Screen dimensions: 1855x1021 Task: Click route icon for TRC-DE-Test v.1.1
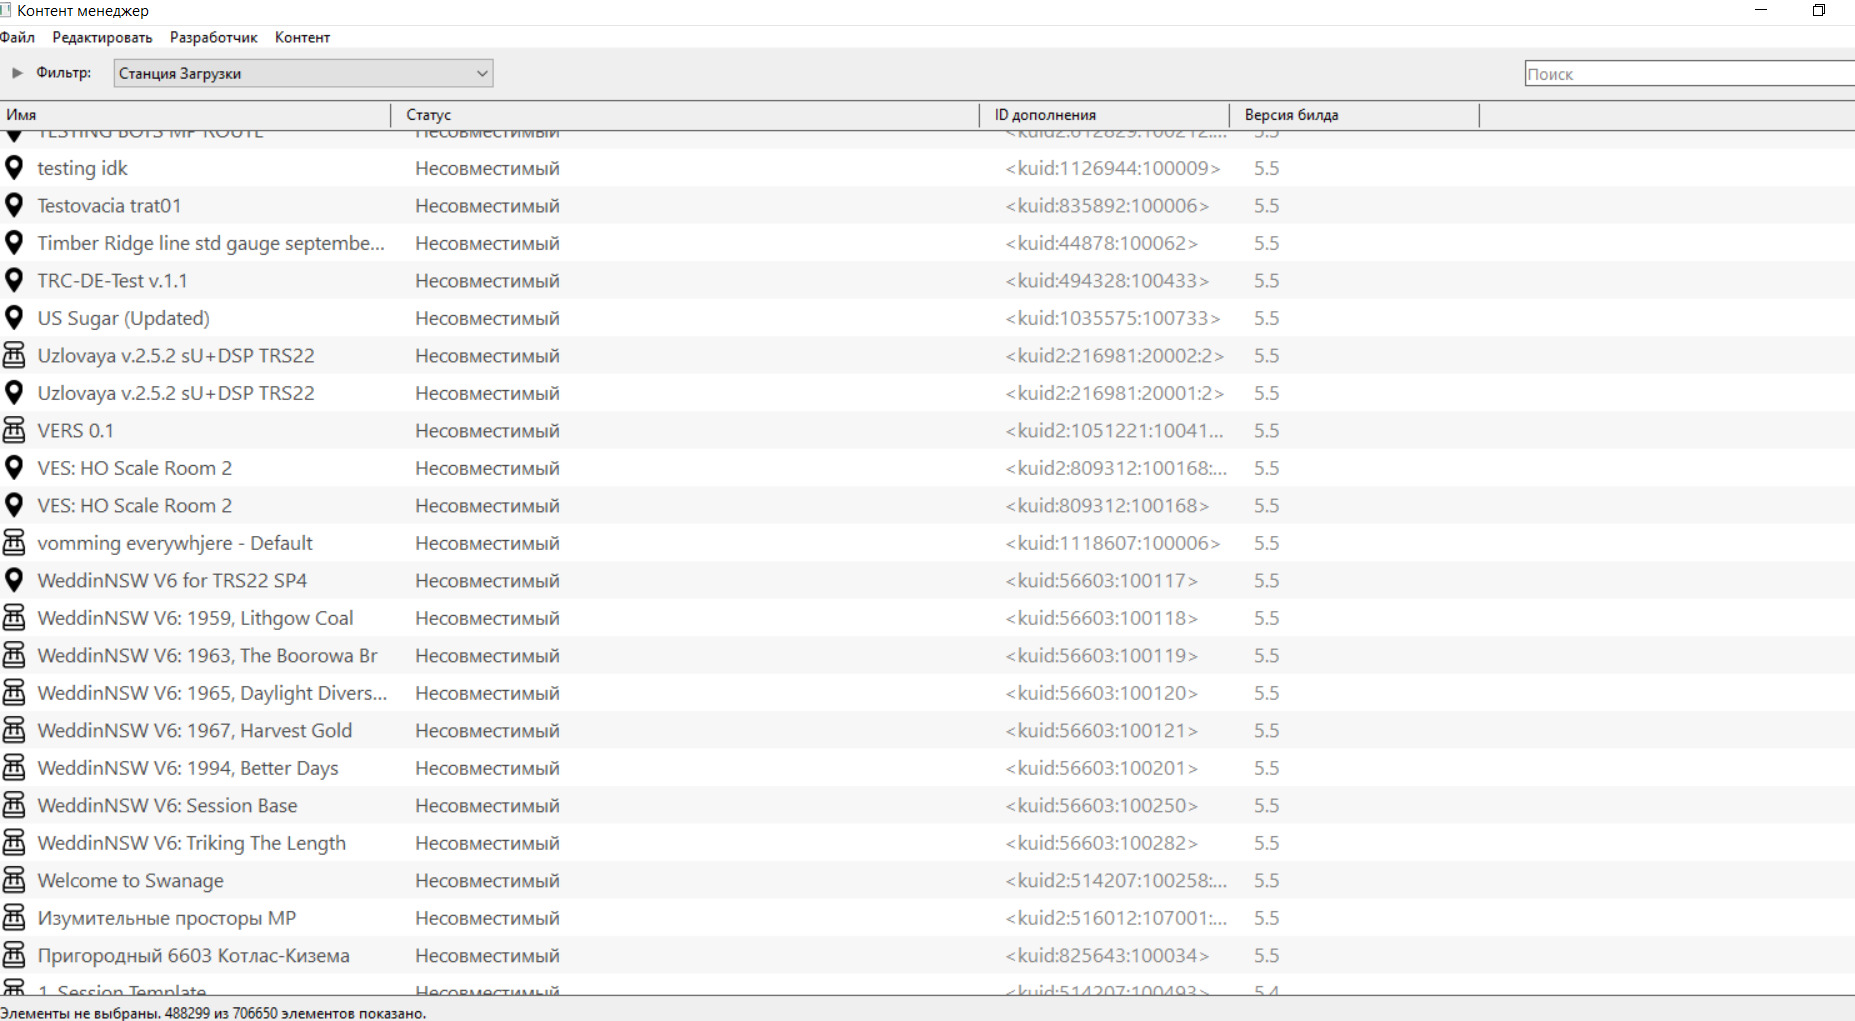(14, 281)
